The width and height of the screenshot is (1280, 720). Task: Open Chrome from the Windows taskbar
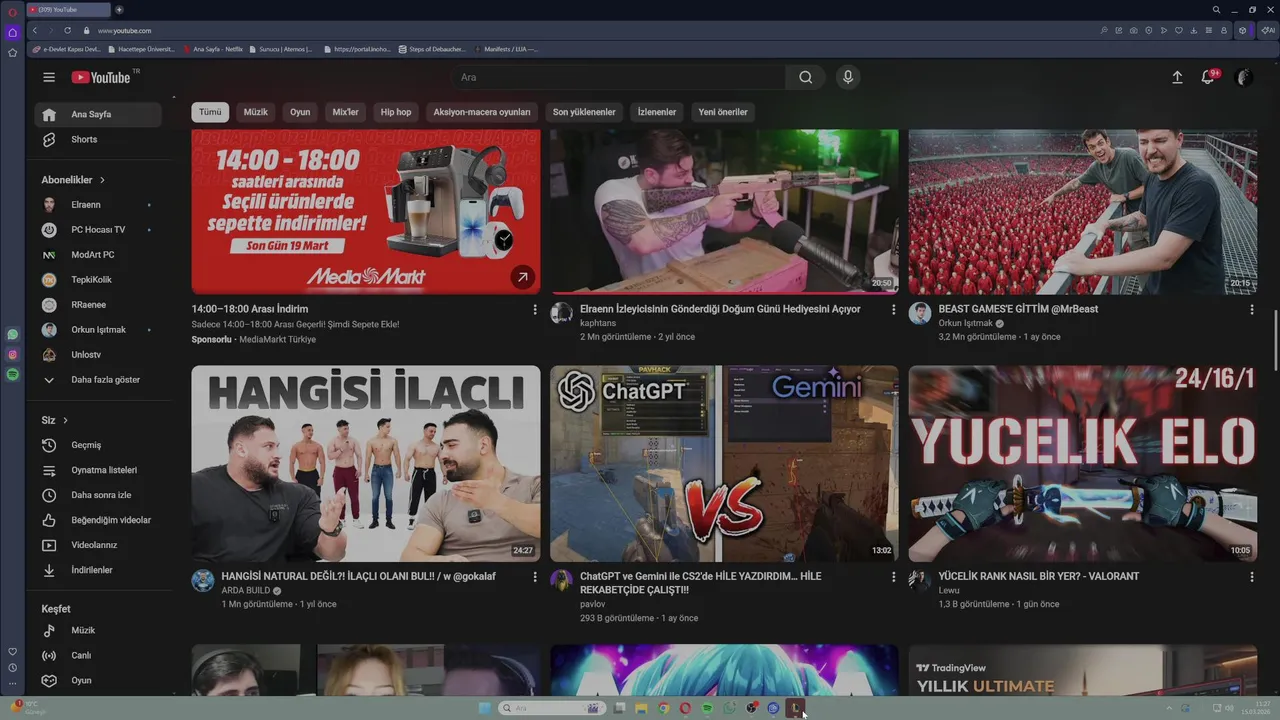pyautogui.click(x=663, y=708)
